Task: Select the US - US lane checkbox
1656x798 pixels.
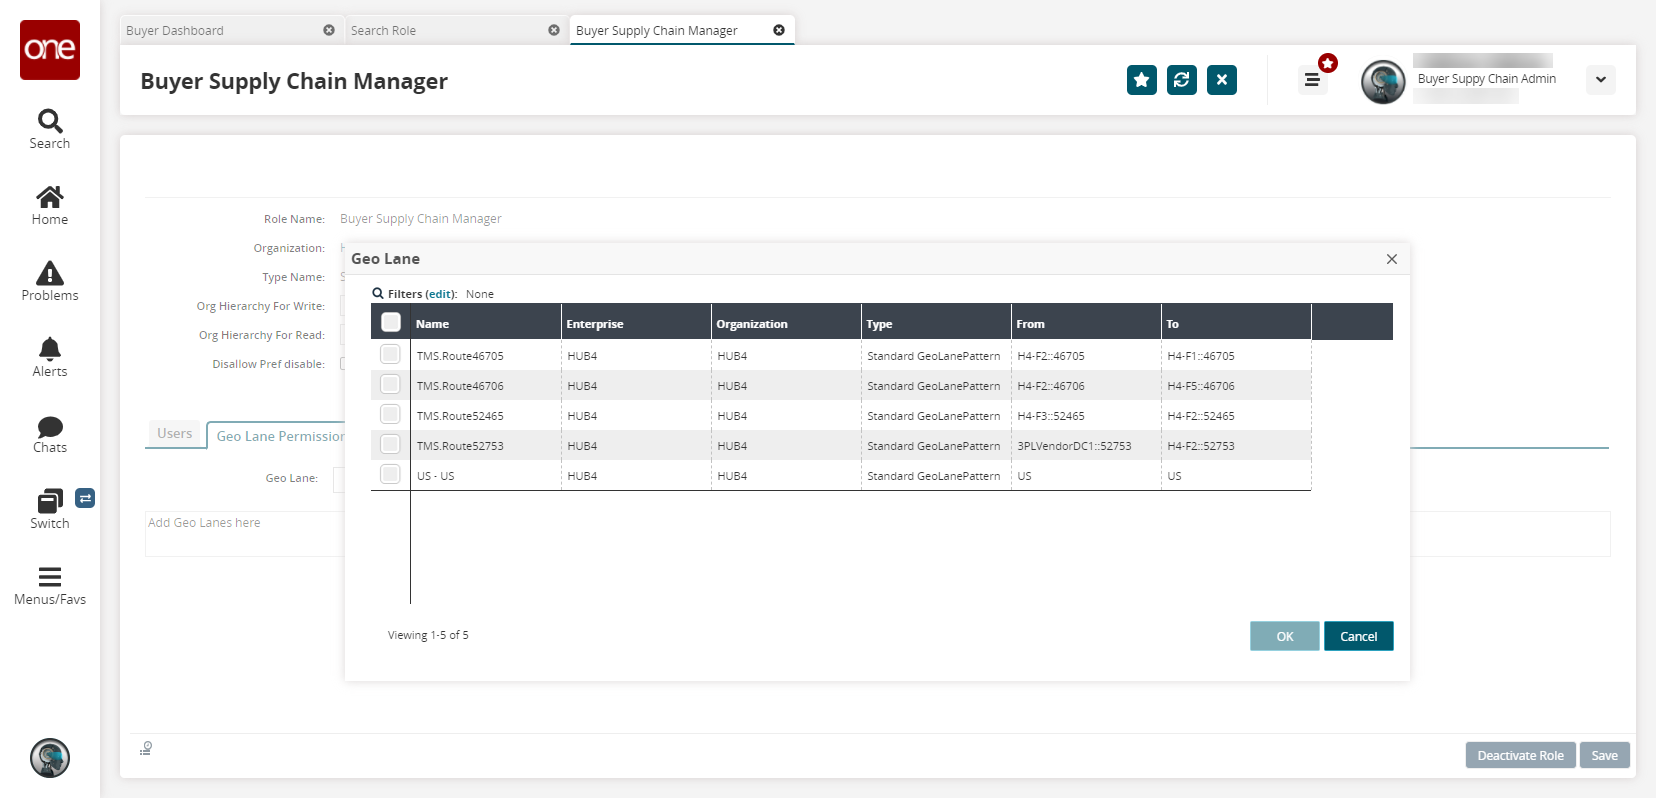Action: coord(390,475)
